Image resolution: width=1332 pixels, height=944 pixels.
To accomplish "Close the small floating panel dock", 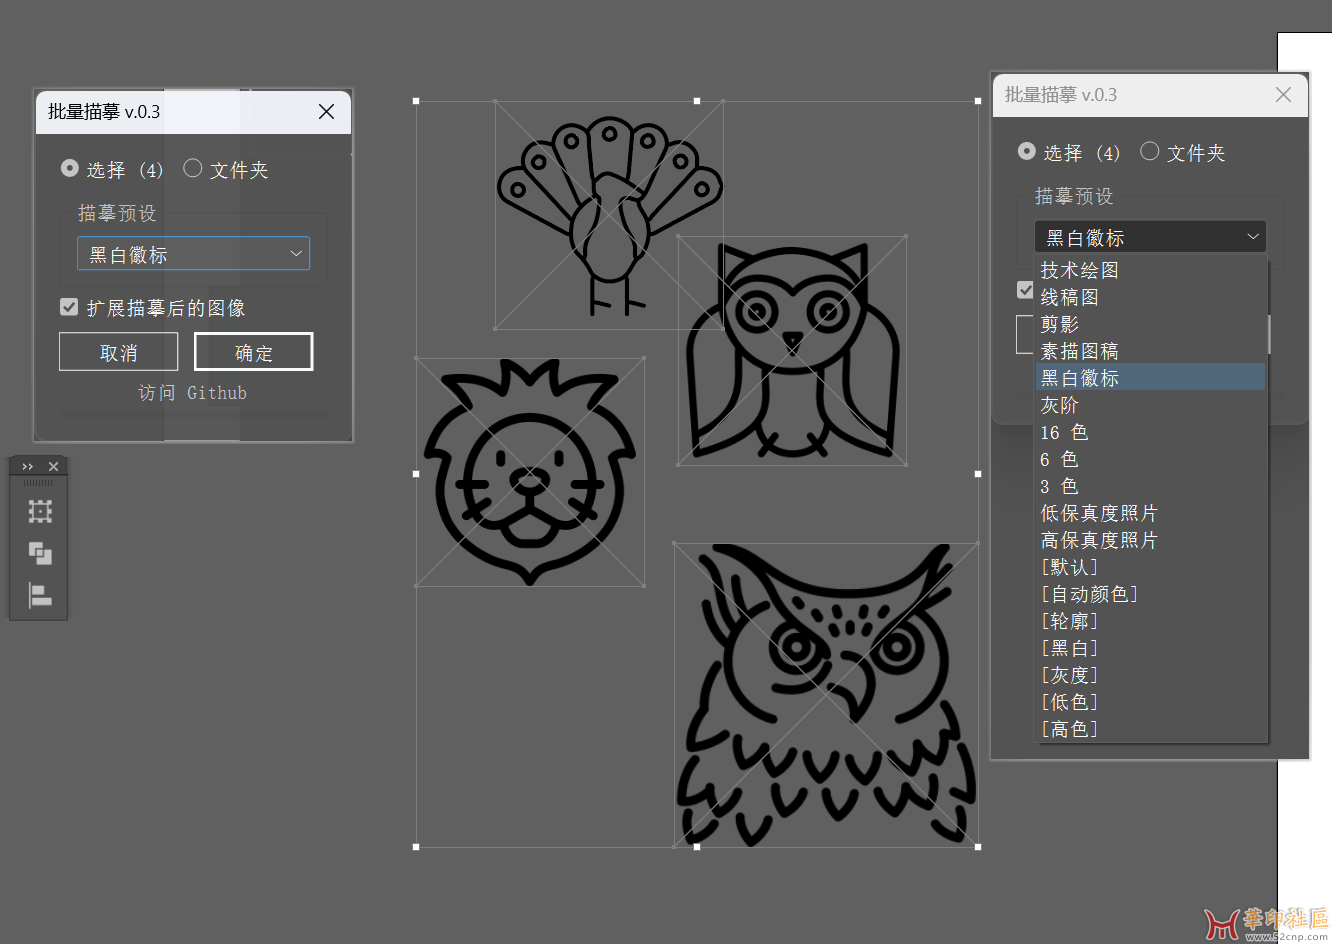I will coord(54,467).
